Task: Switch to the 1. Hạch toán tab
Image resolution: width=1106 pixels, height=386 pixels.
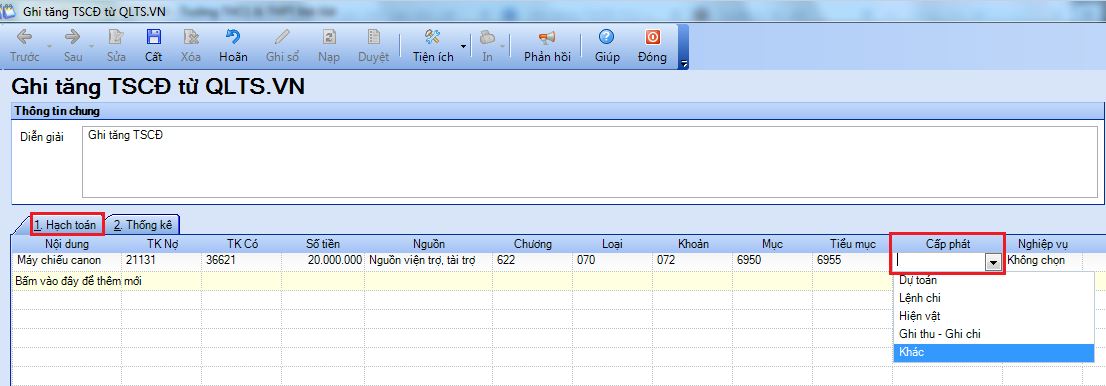Action: coord(65,224)
